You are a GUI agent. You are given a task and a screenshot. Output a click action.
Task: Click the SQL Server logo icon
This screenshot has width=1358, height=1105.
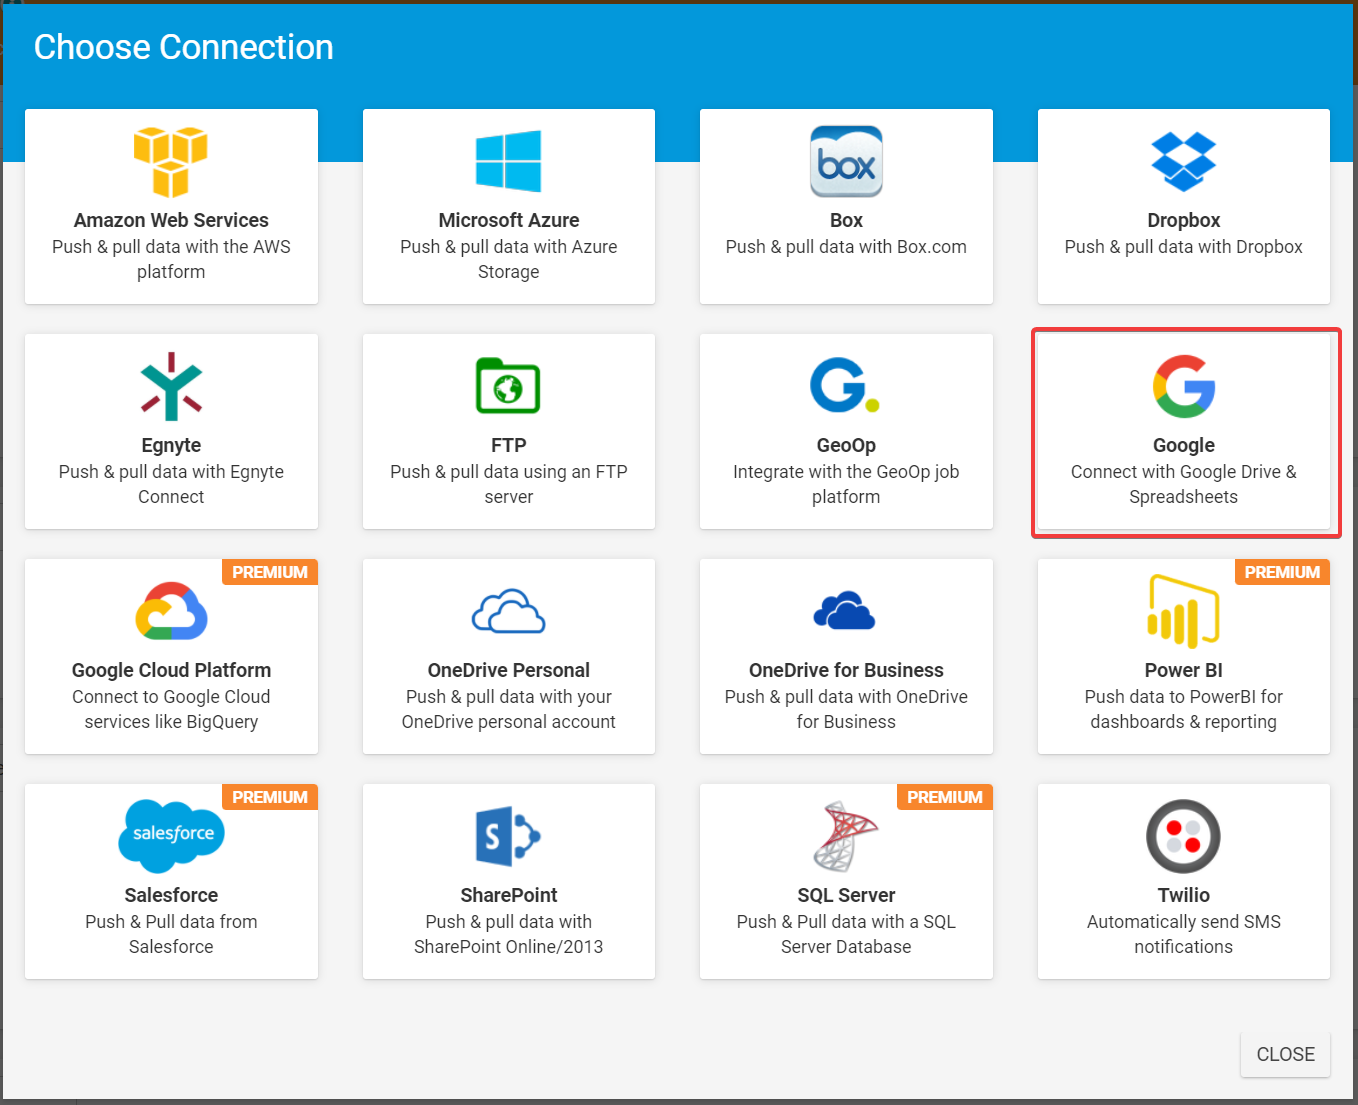[x=845, y=836]
